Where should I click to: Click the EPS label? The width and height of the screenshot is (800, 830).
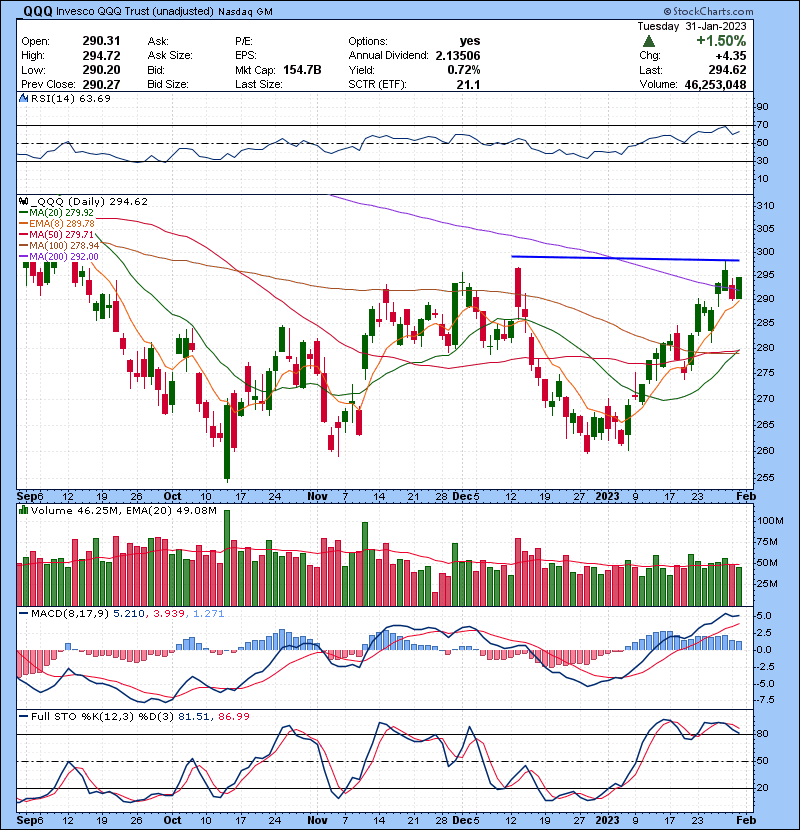tap(246, 56)
